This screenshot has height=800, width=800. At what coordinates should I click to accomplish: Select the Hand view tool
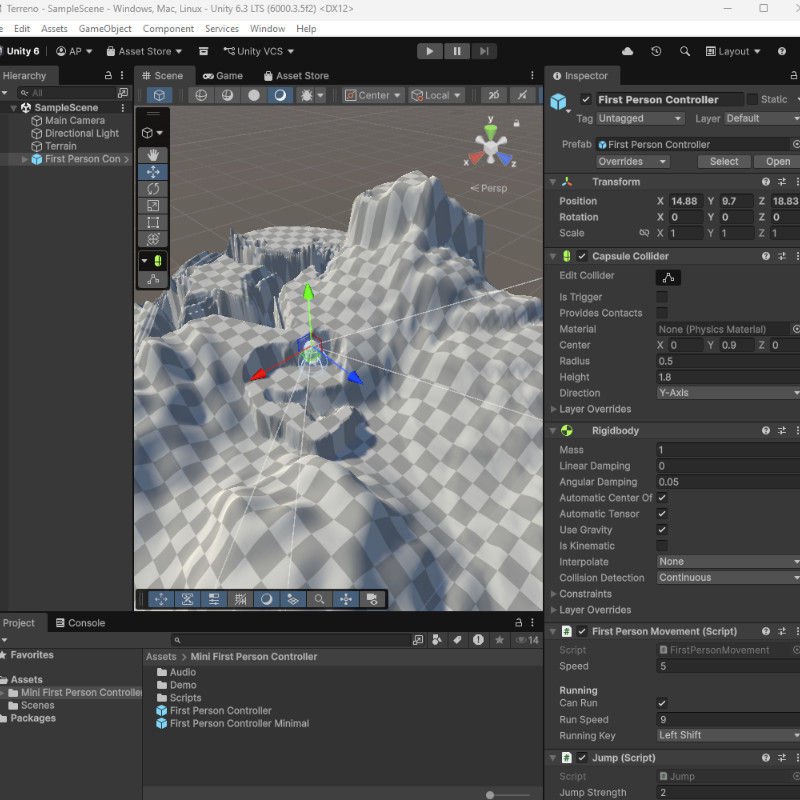coord(153,155)
